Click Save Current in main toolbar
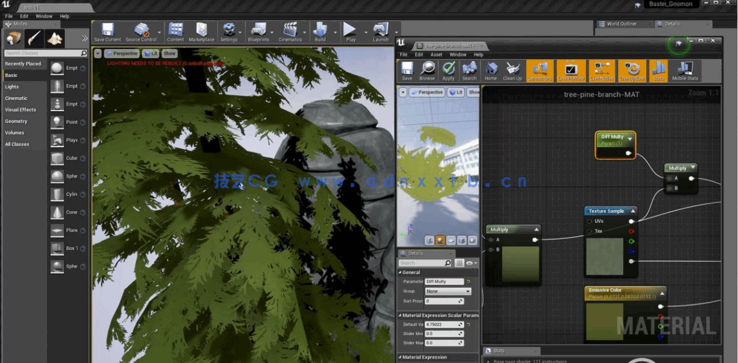The height and width of the screenshot is (363, 738). tap(107, 32)
